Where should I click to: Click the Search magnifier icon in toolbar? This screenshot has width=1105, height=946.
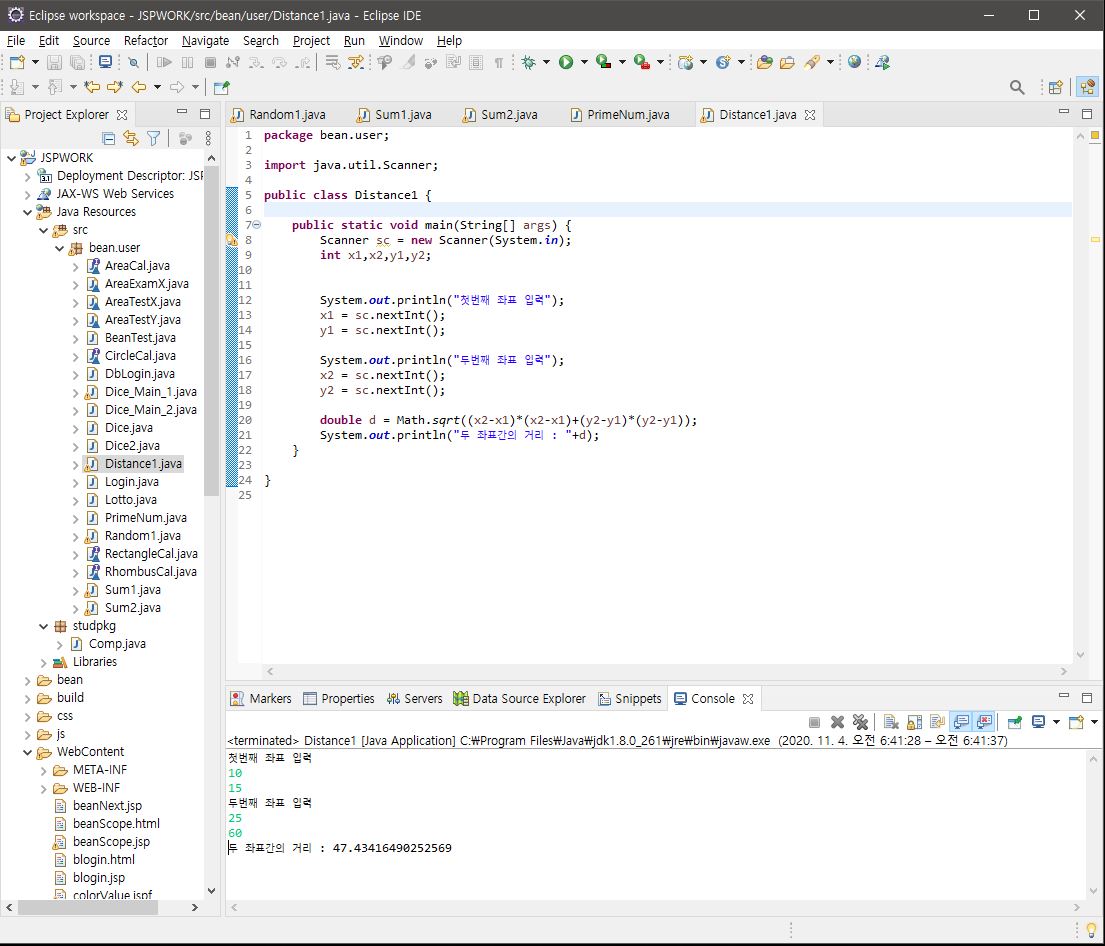click(1017, 87)
